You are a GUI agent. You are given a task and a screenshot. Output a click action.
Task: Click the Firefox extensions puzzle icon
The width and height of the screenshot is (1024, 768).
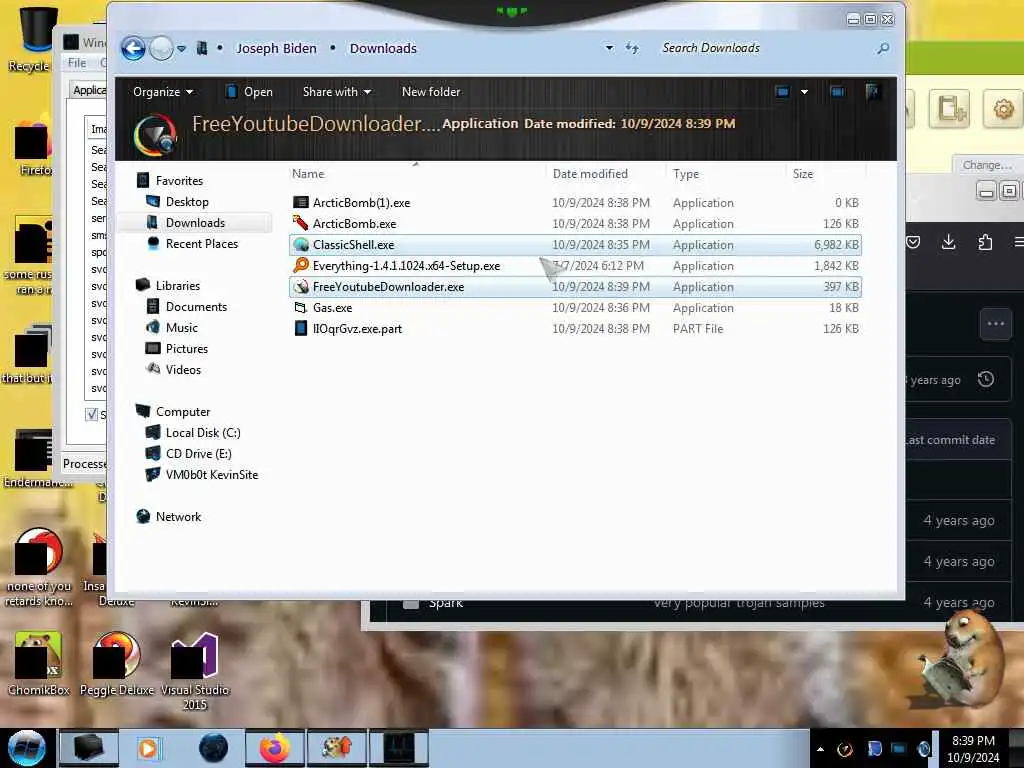coord(985,242)
